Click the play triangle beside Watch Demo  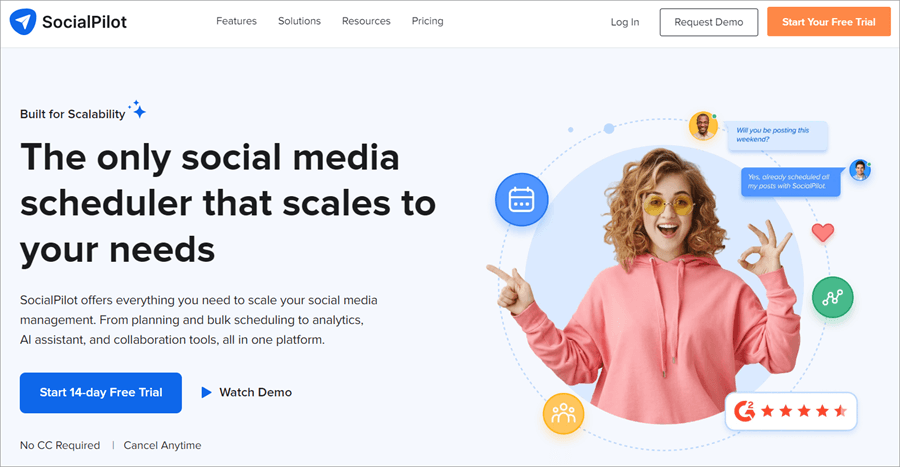coord(207,392)
